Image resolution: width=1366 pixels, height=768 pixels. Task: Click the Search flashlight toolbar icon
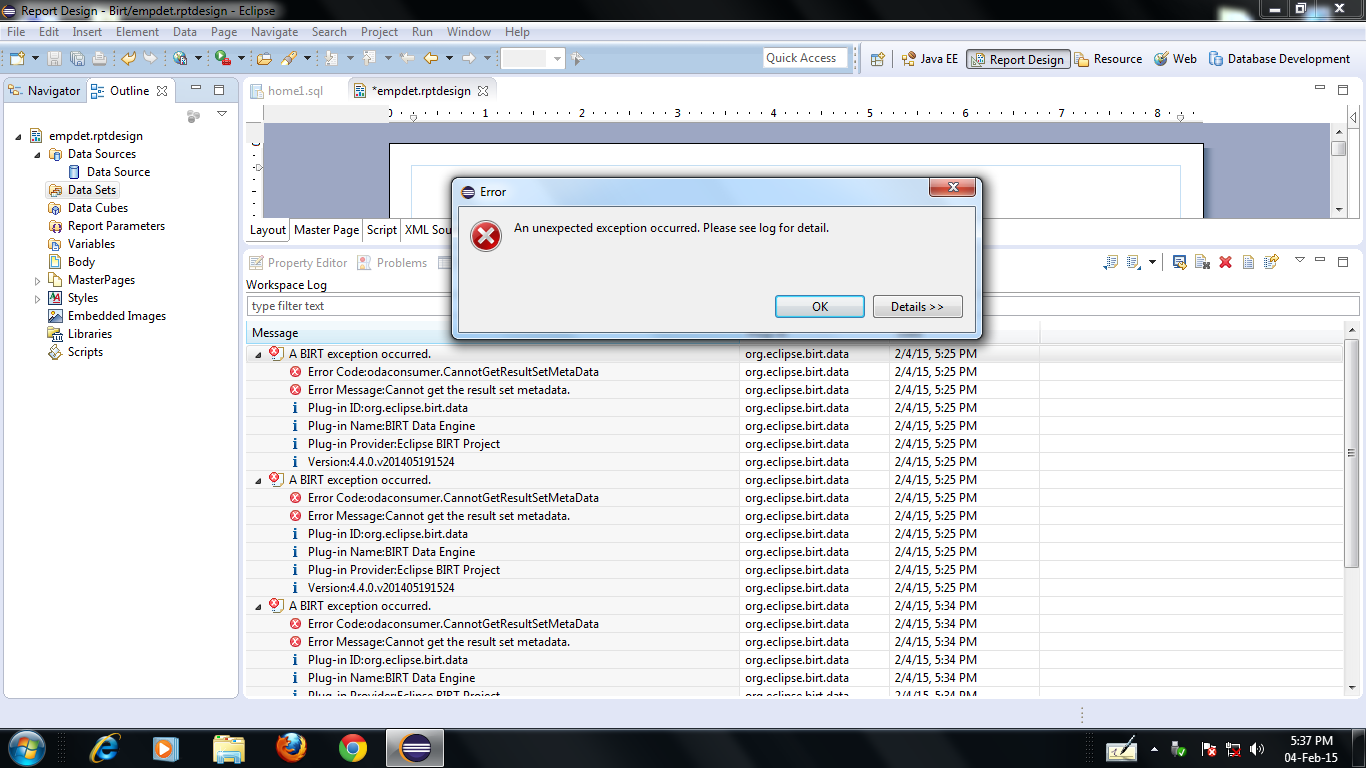[x=289, y=59]
